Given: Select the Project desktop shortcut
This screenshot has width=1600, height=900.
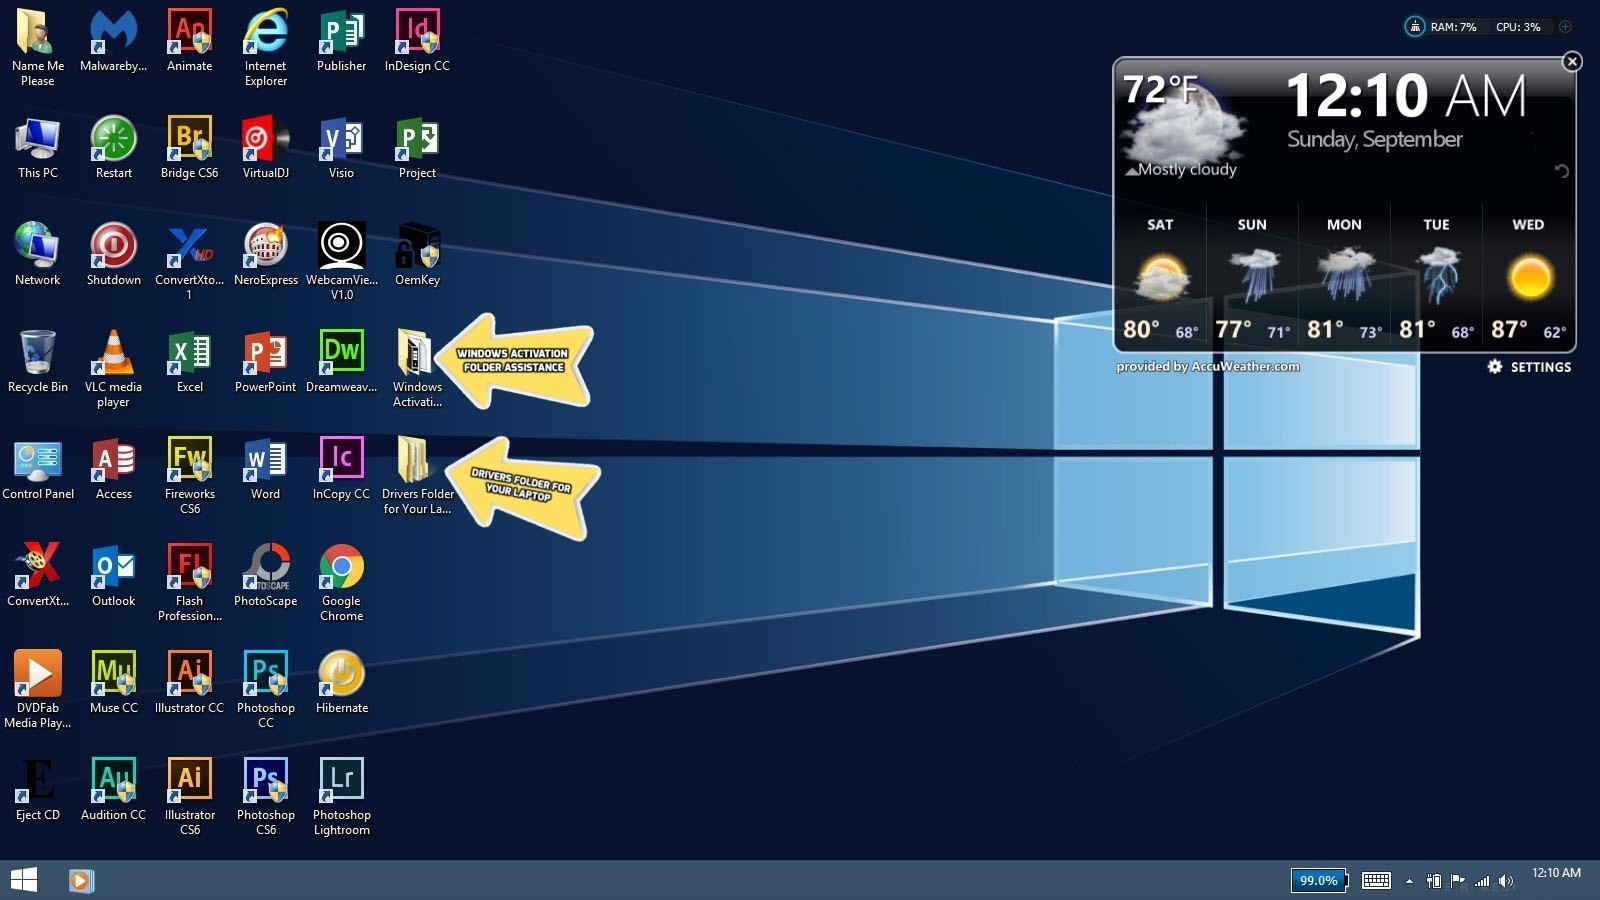Looking at the screenshot, I should pyautogui.click(x=417, y=148).
